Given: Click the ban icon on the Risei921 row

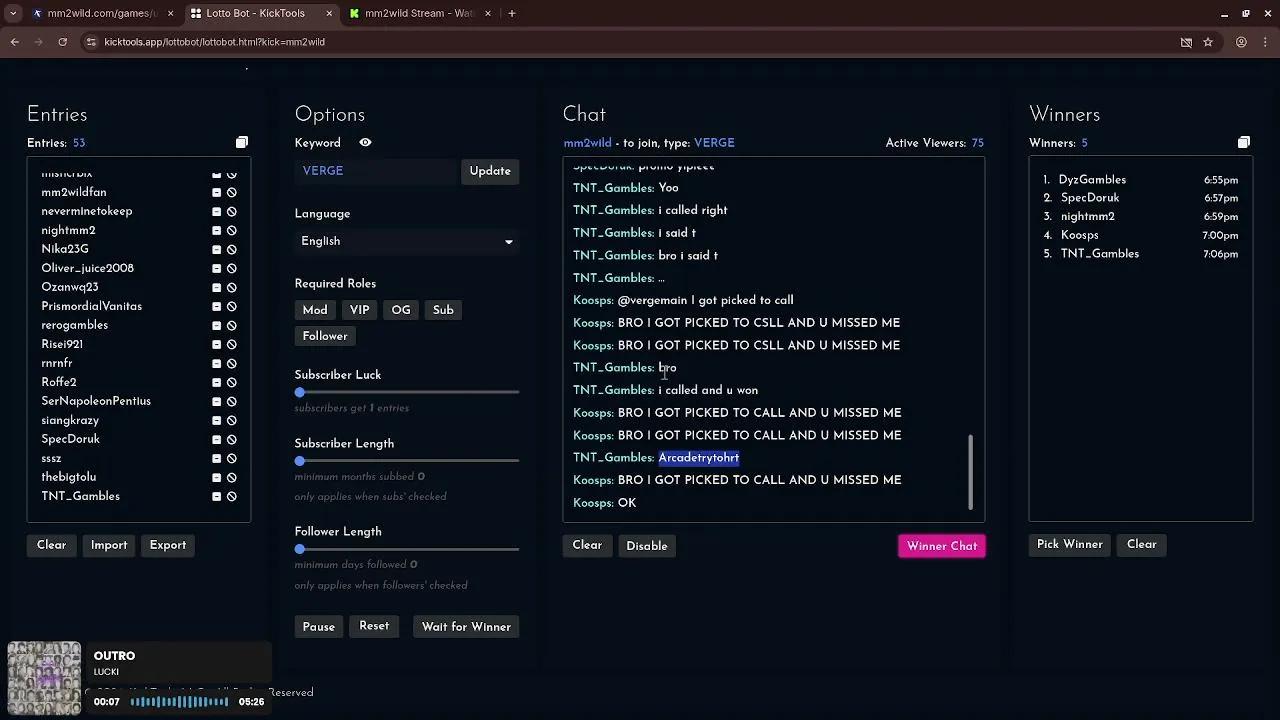Looking at the screenshot, I should [x=232, y=344].
